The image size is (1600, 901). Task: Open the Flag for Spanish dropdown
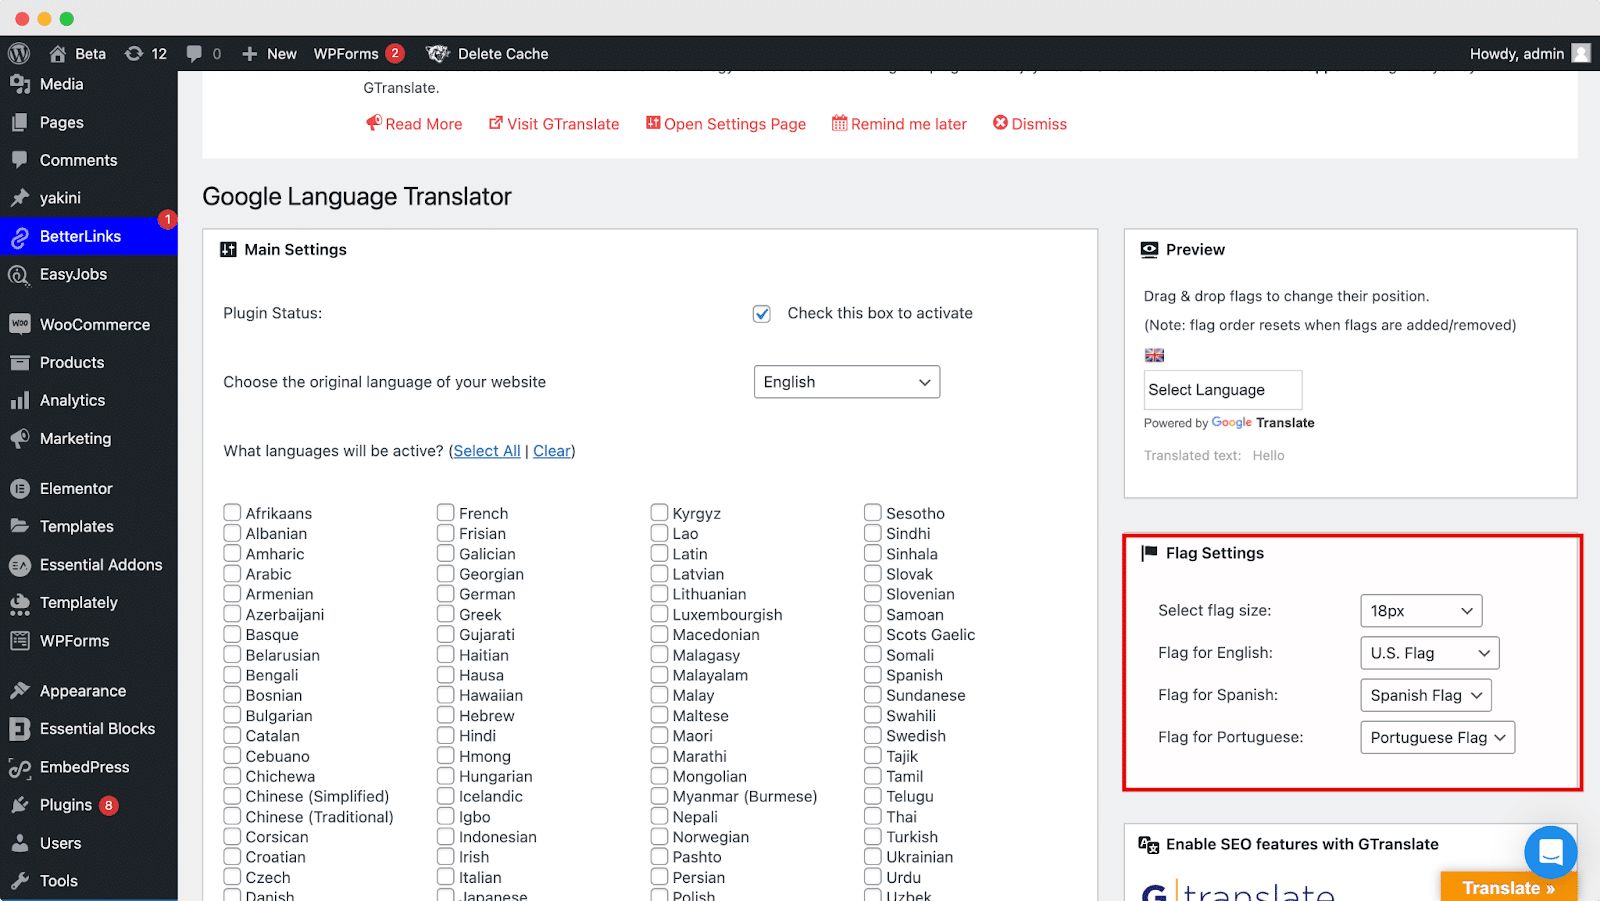(x=1425, y=695)
